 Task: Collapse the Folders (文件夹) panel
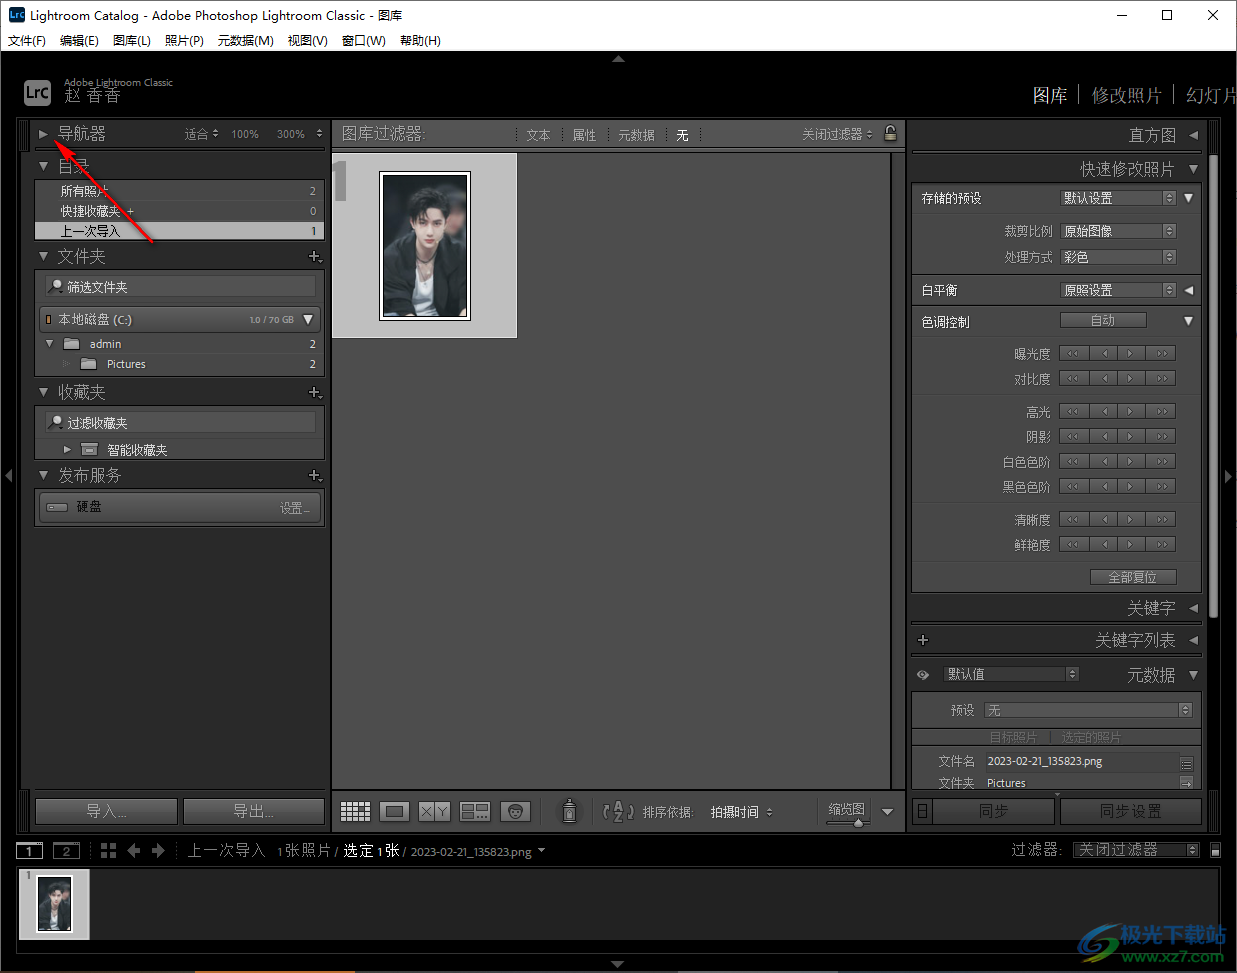click(x=43, y=257)
